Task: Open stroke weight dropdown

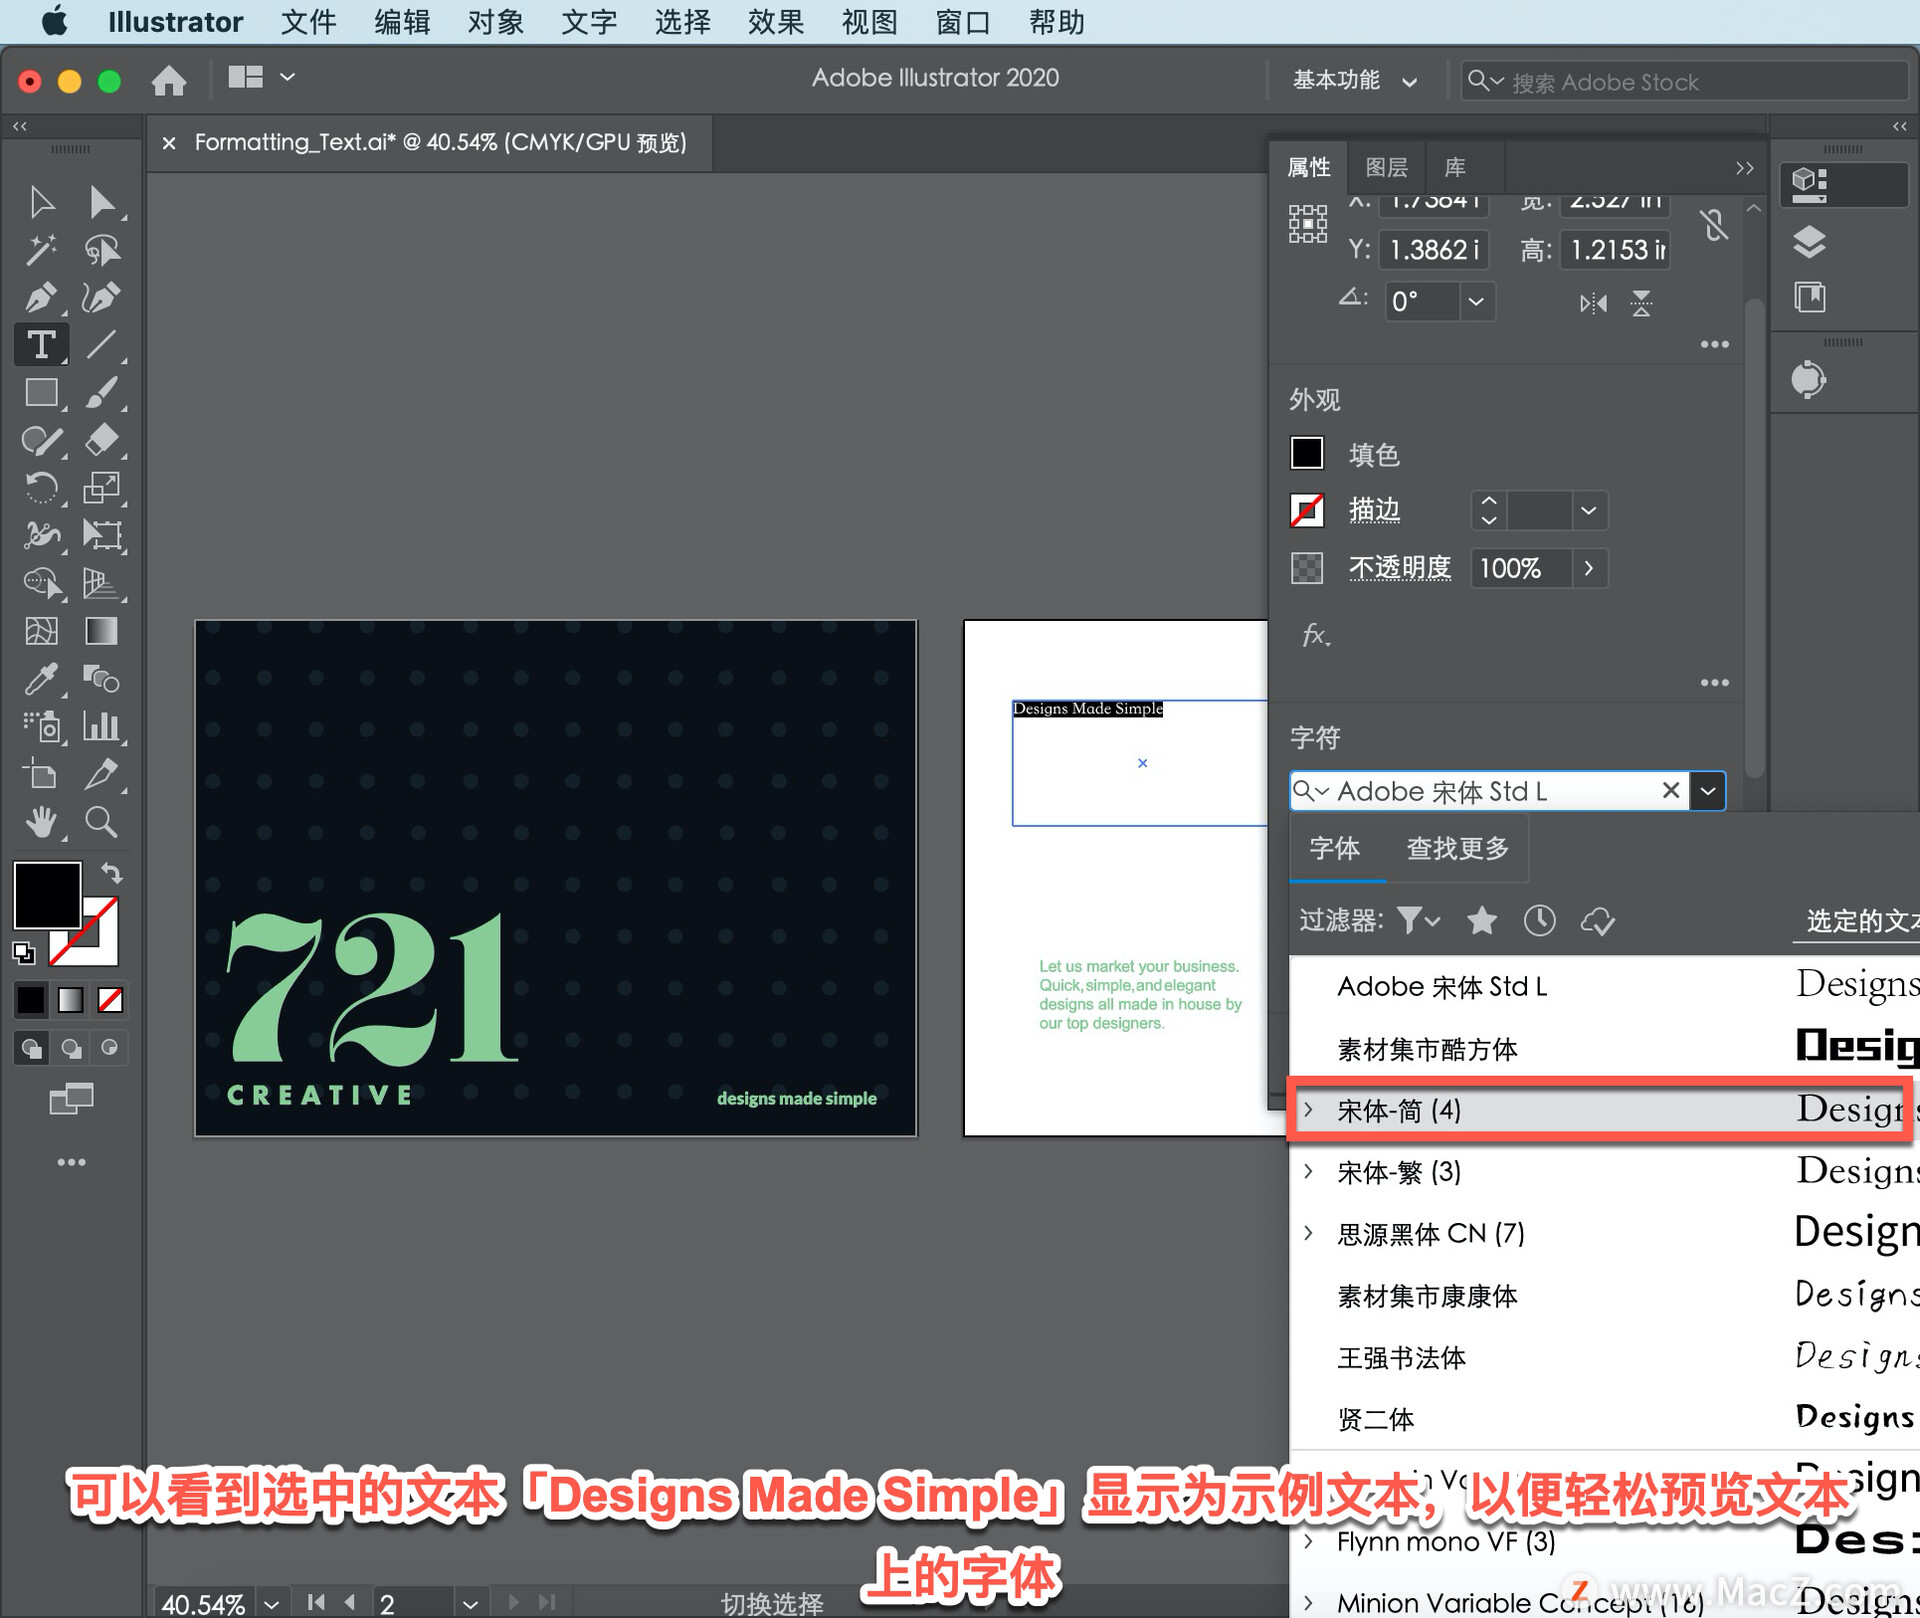Action: pos(1589,511)
